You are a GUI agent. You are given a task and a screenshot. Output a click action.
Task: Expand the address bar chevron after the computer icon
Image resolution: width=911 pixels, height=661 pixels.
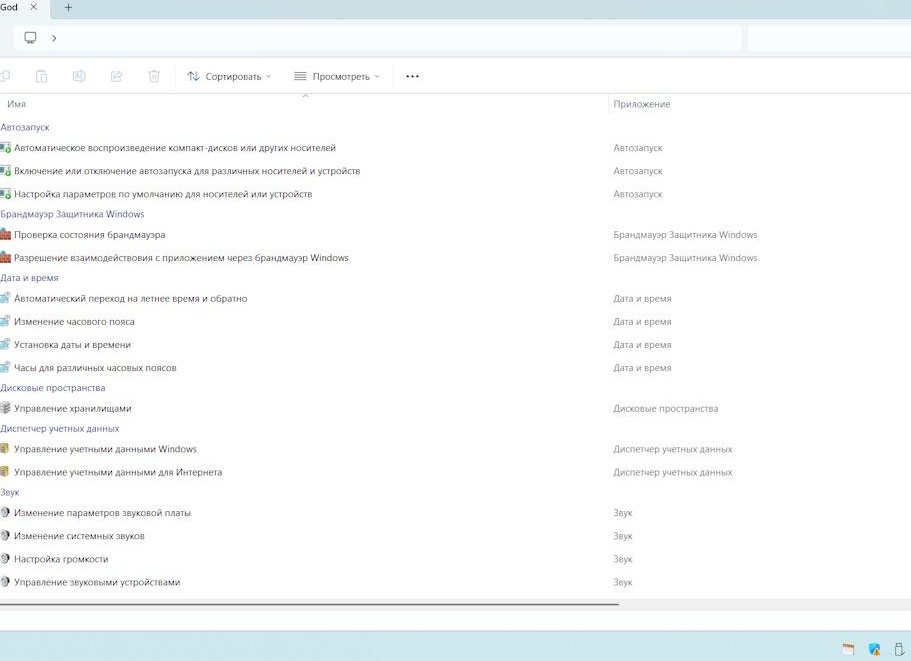54,38
